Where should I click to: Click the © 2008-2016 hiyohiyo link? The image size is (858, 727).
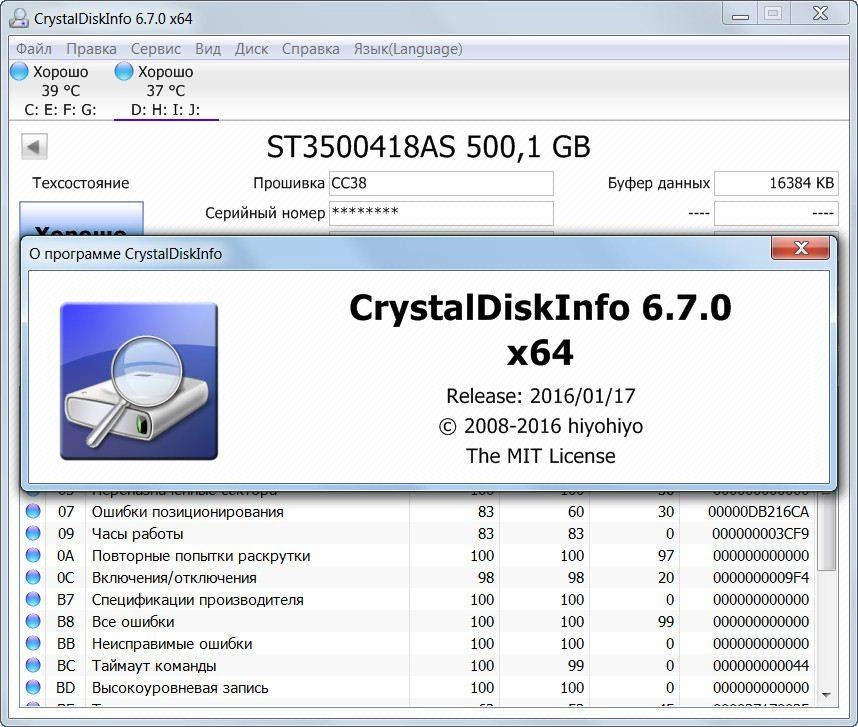coord(541,426)
